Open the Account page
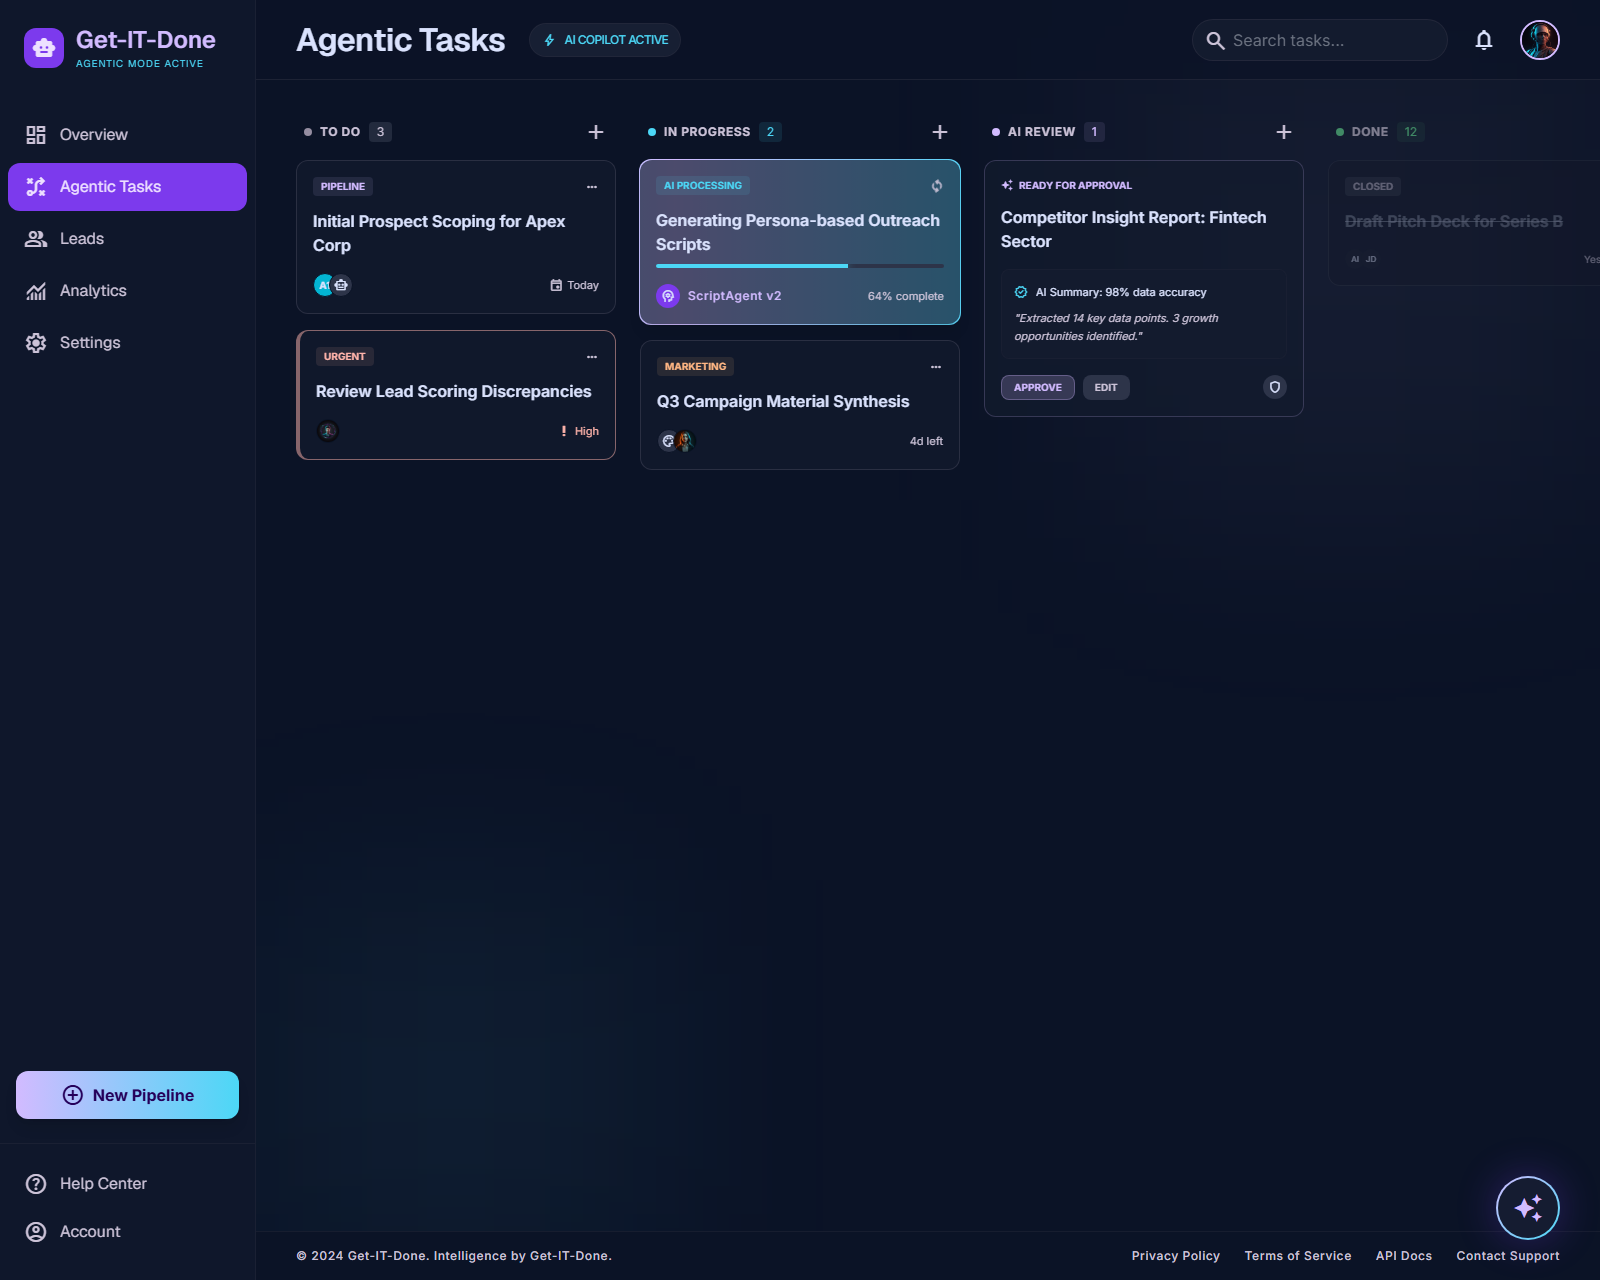This screenshot has height=1280, width=1600. tap(127, 1232)
